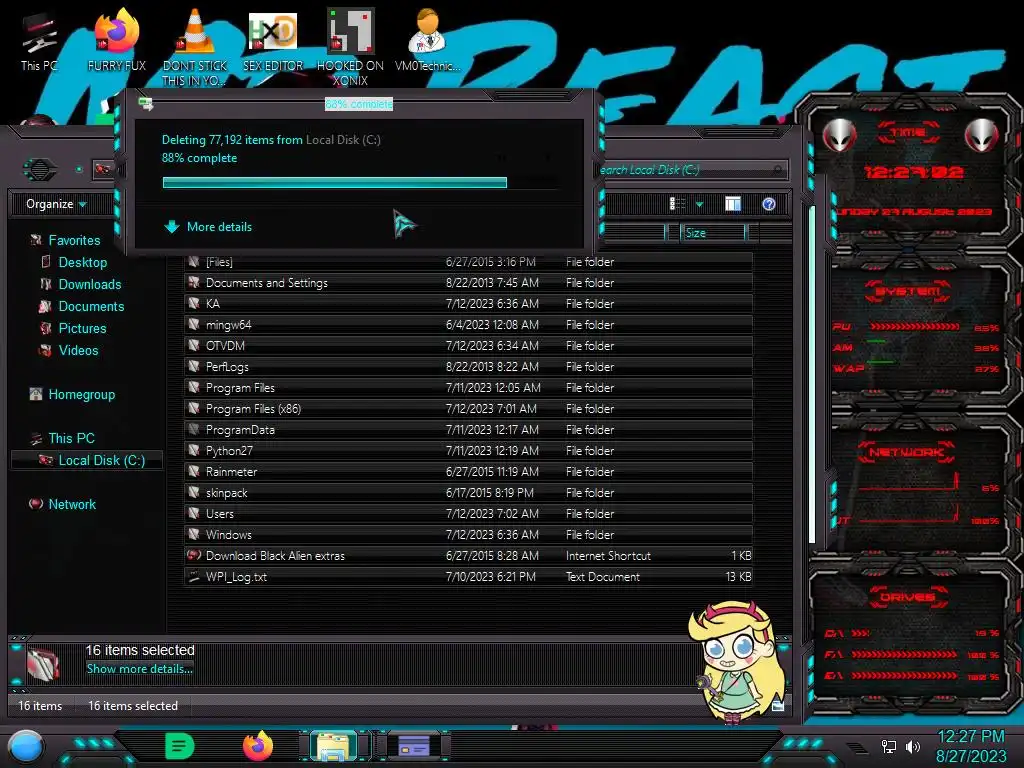This screenshot has height=768, width=1024.
Task: Select the Program Files folder
Action: click(468, 388)
